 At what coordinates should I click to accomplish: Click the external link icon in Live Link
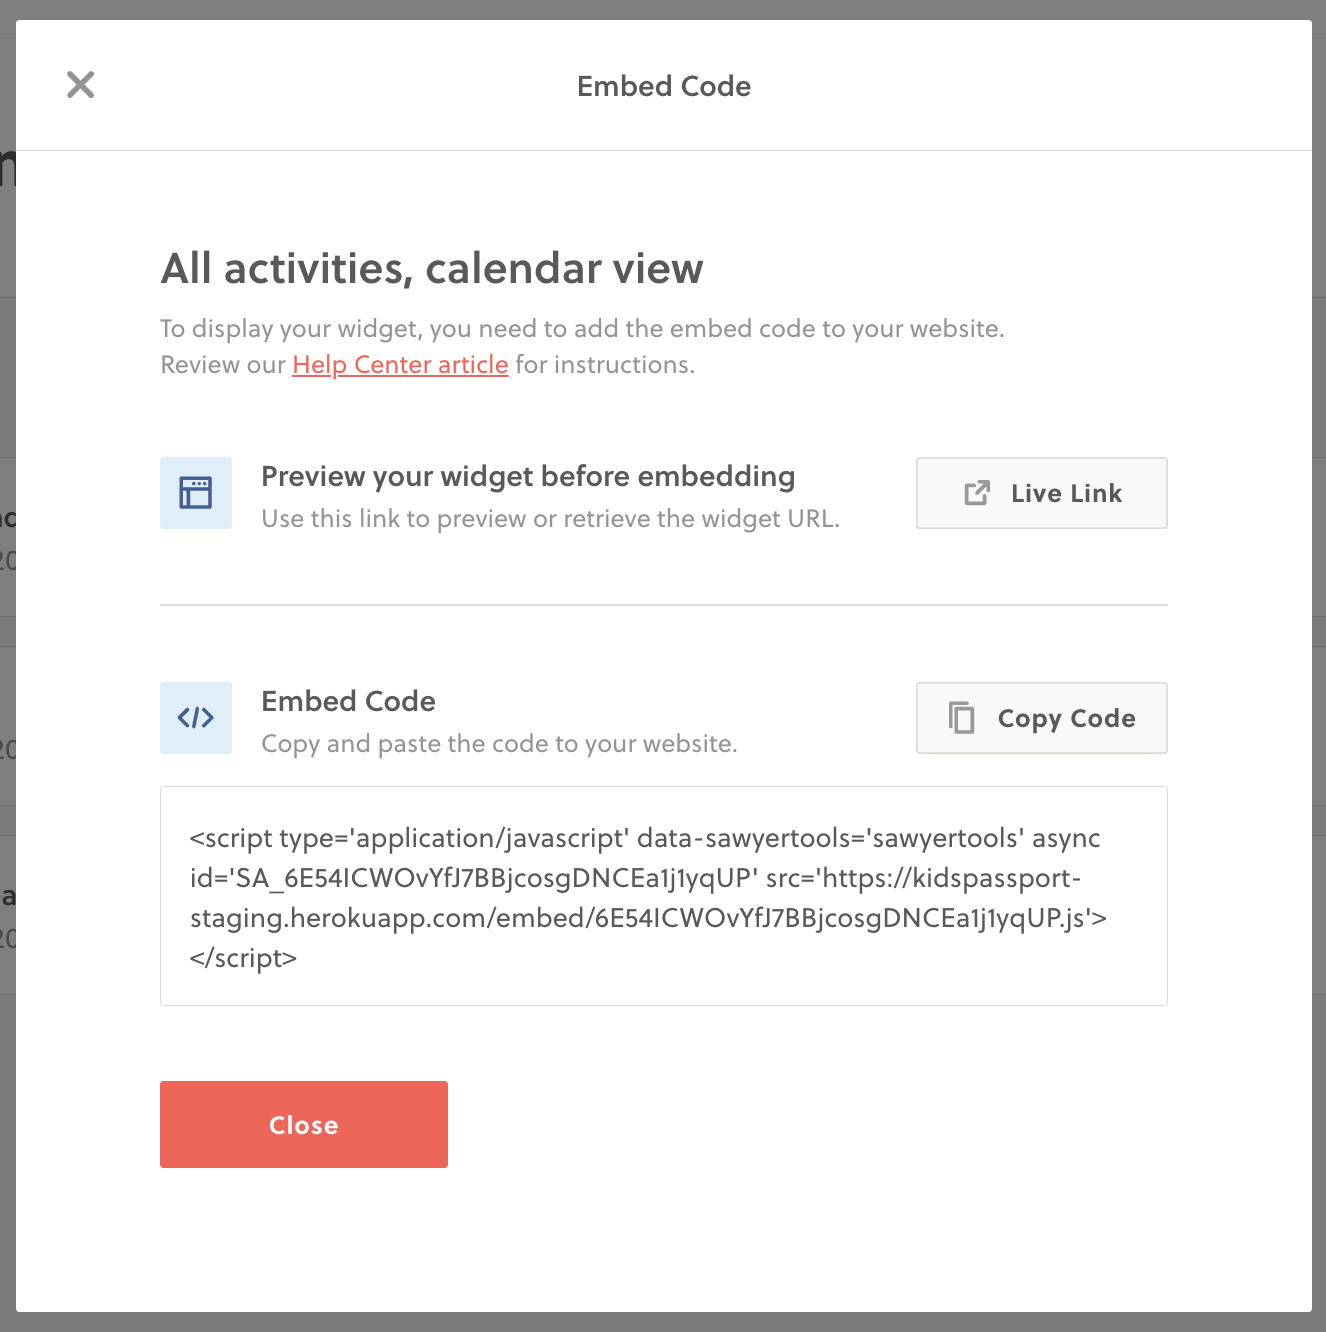[977, 493]
